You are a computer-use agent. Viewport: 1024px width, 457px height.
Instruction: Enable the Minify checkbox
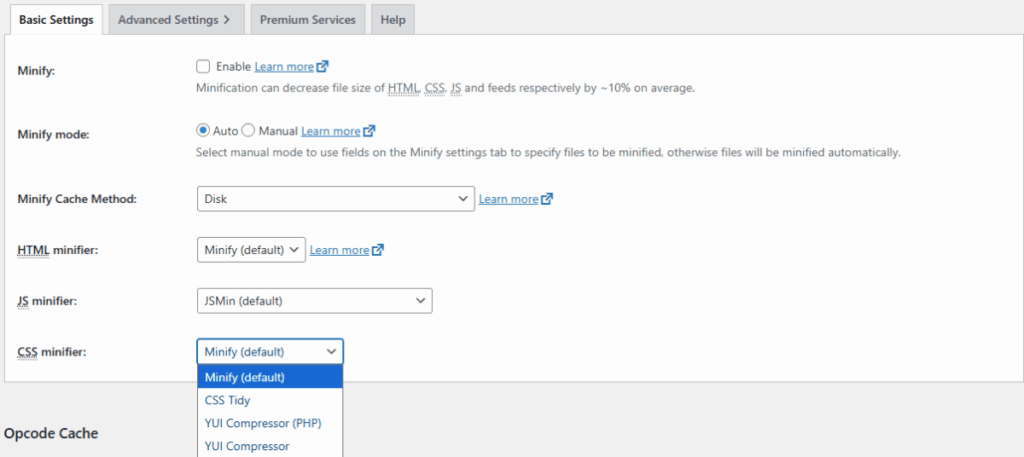tap(203, 67)
